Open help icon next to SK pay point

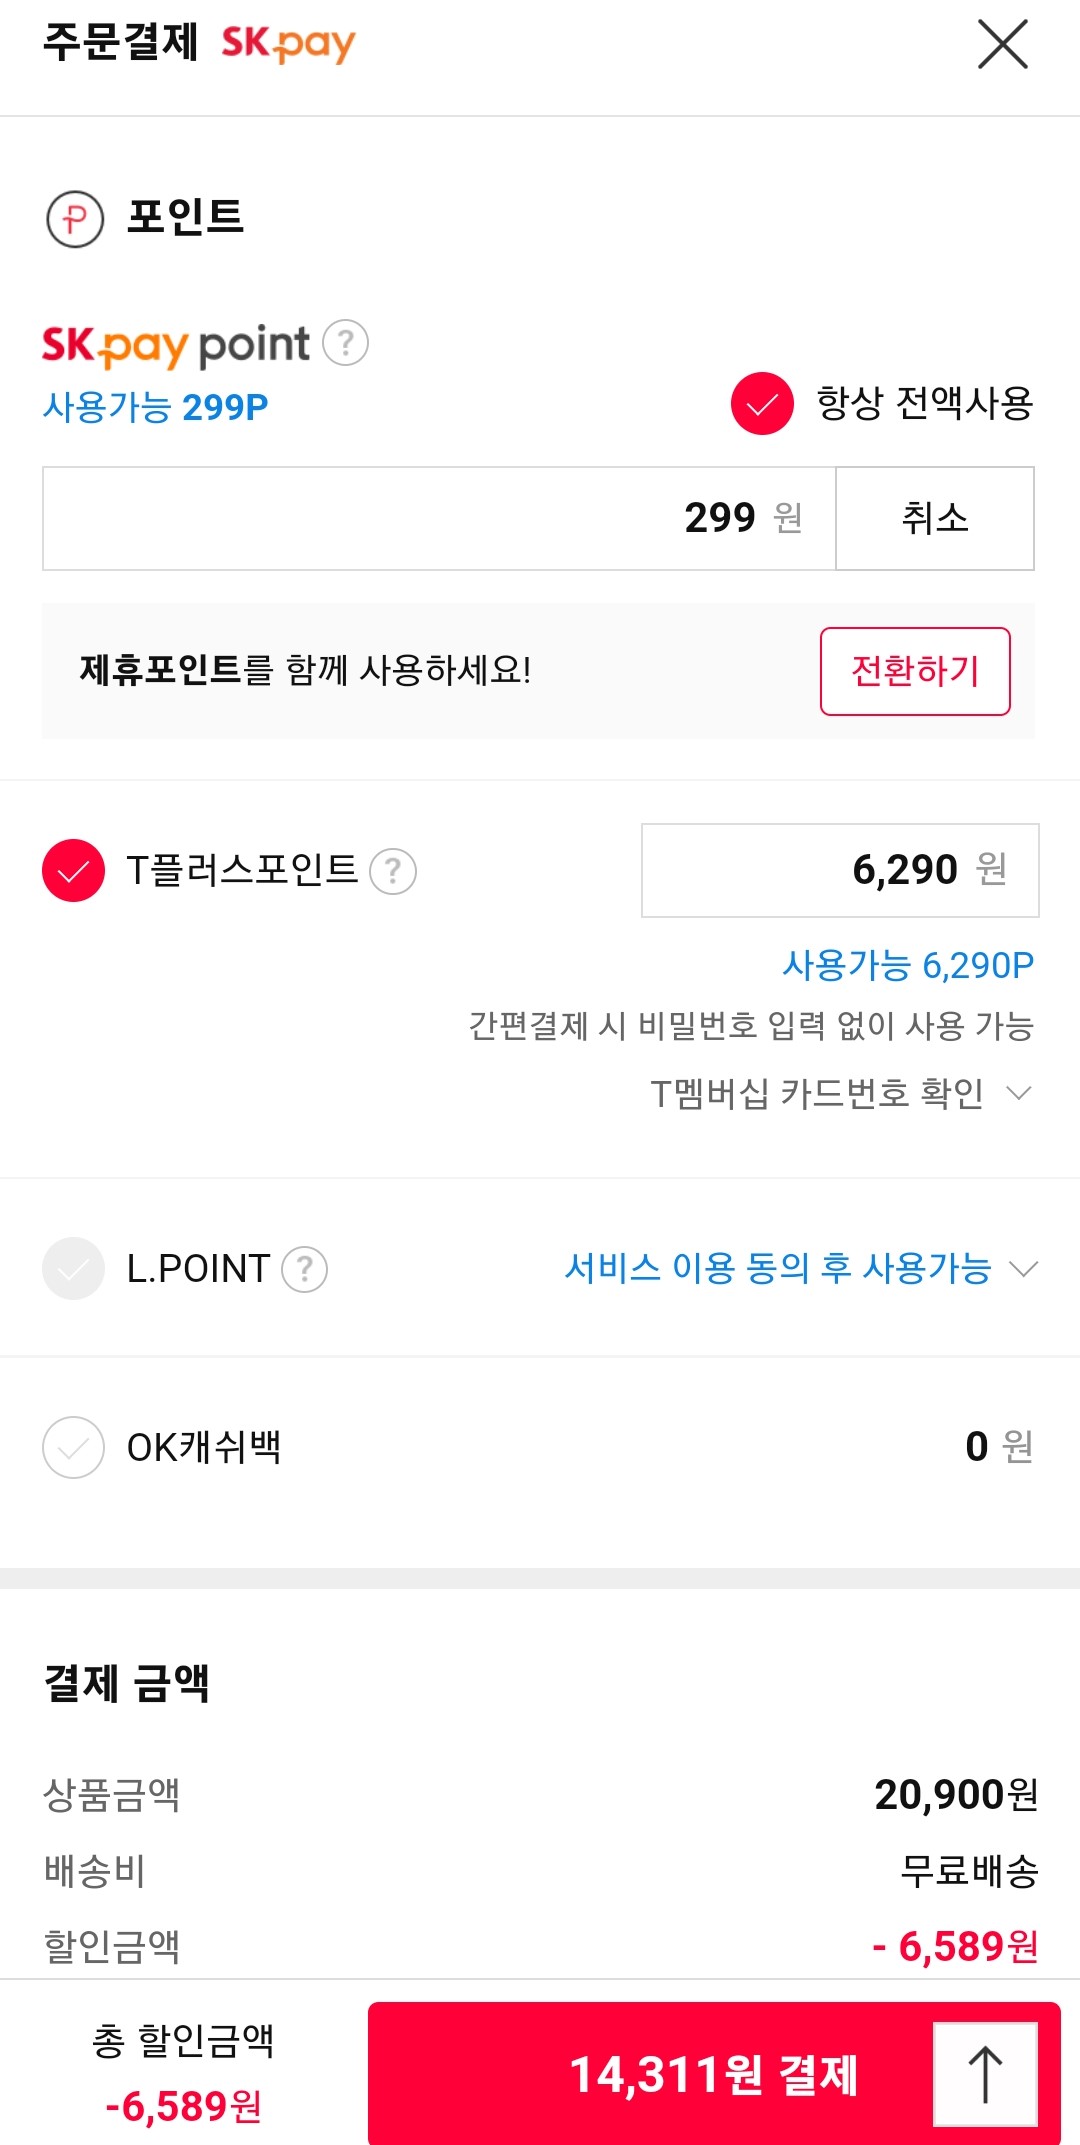click(346, 343)
